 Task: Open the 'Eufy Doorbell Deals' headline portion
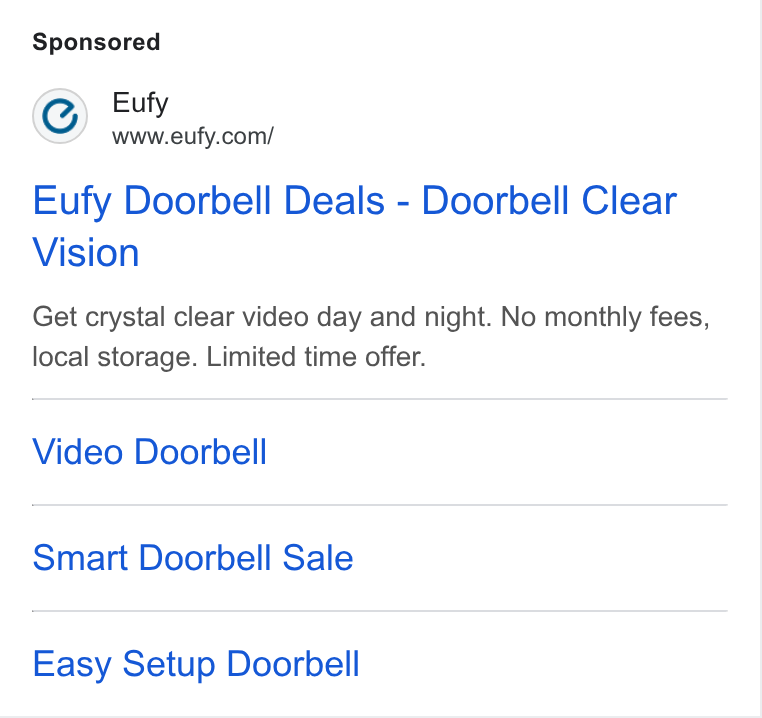[208, 201]
